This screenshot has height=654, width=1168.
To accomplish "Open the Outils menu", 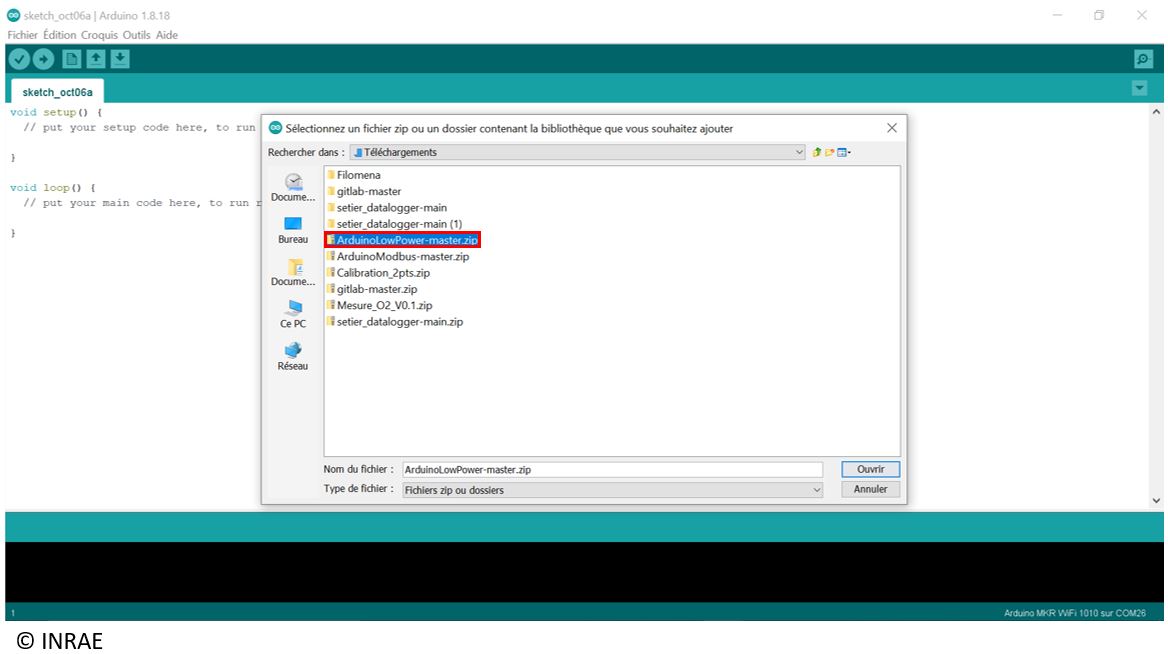I will [x=137, y=35].
